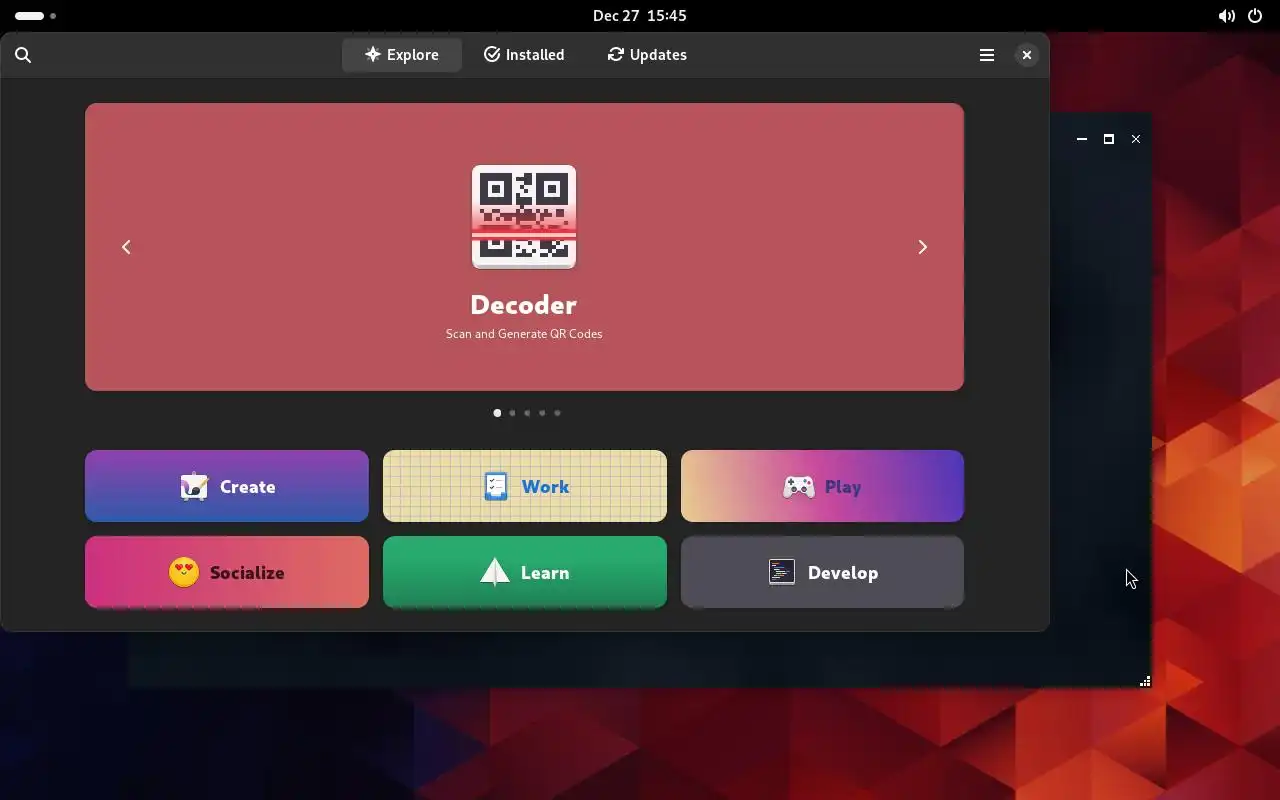Open the Activities overview in top bar
1280x800 pixels.
coord(35,16)
